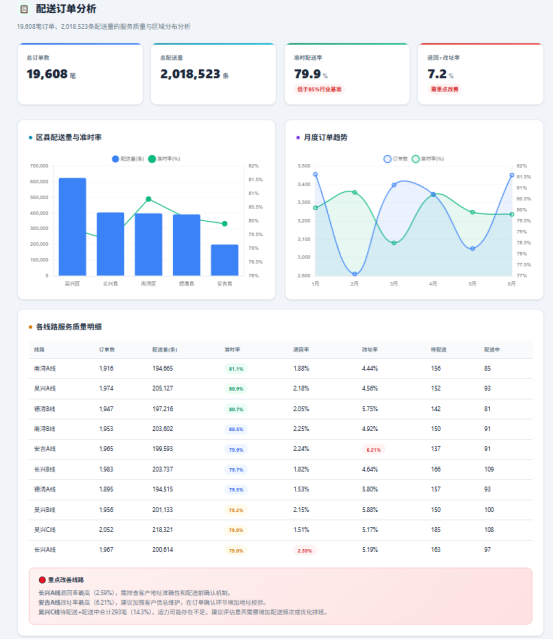
Task: Toggle the blue 配送量(条) legend in bar chart
Action: pos(128,159)
